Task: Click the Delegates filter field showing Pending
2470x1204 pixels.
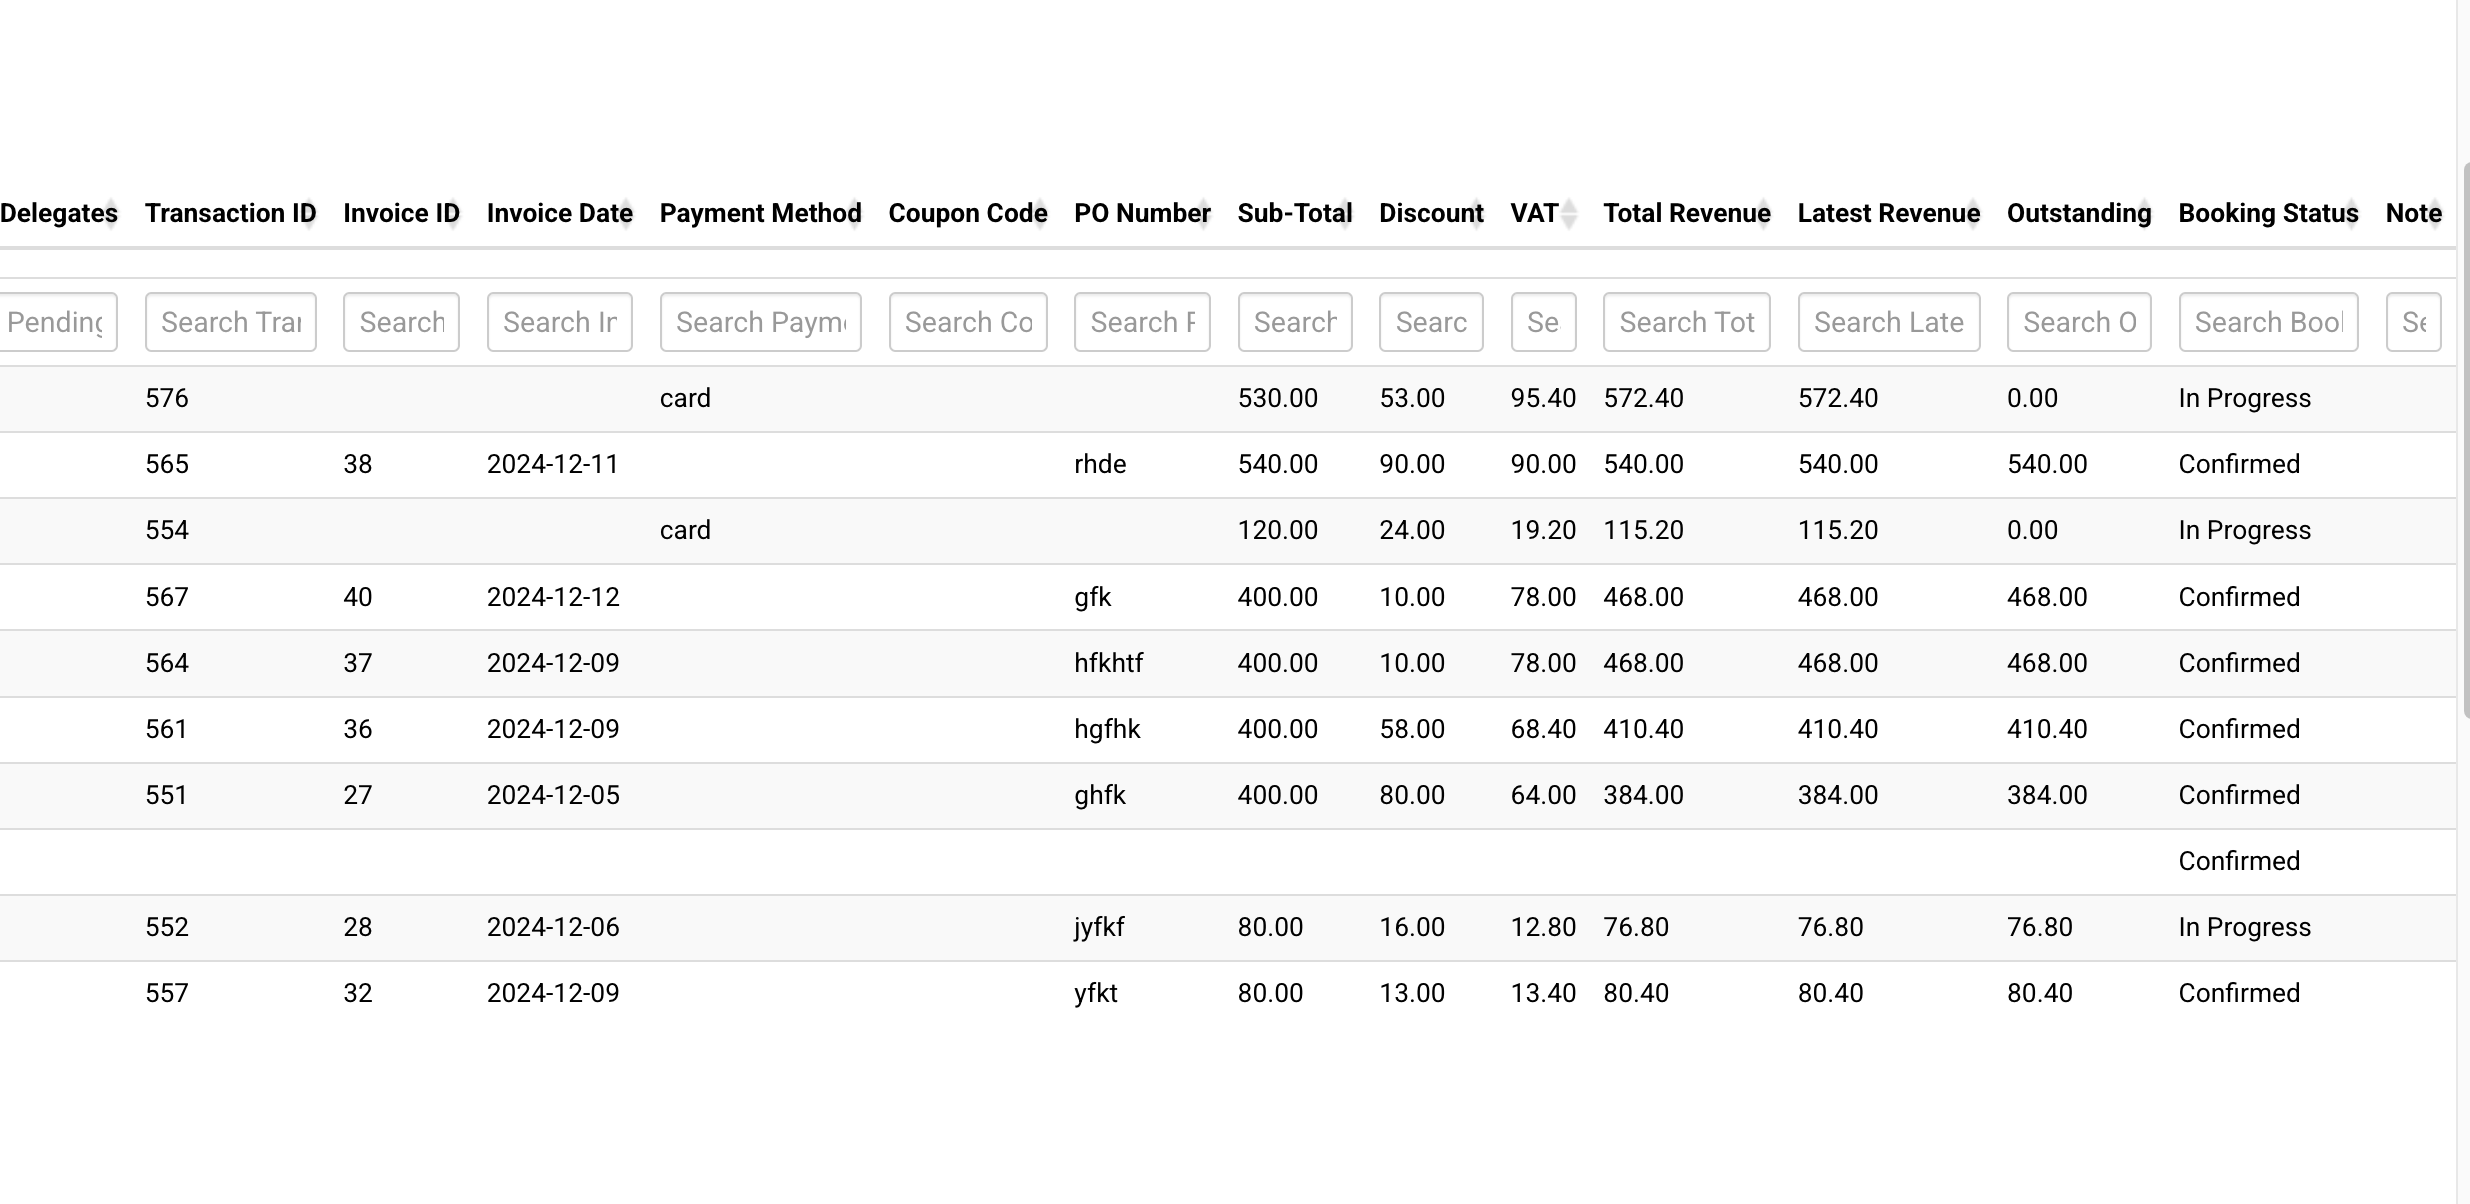Action: (58, 322)
